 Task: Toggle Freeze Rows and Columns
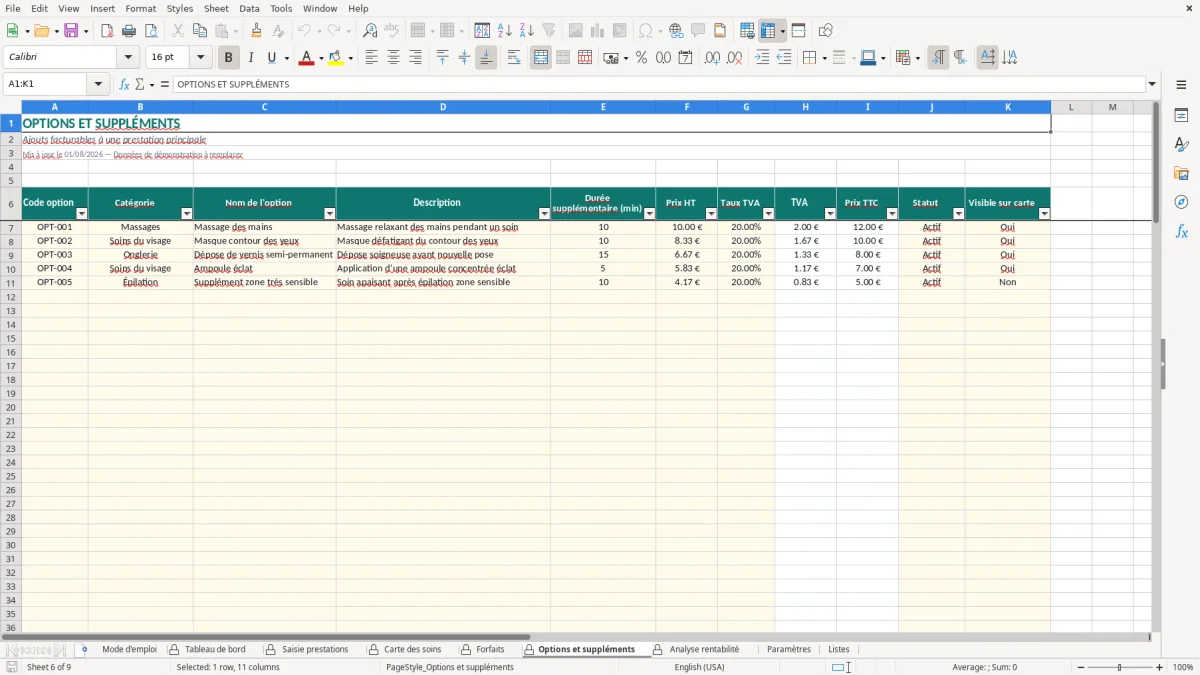(x=767, y=31)
